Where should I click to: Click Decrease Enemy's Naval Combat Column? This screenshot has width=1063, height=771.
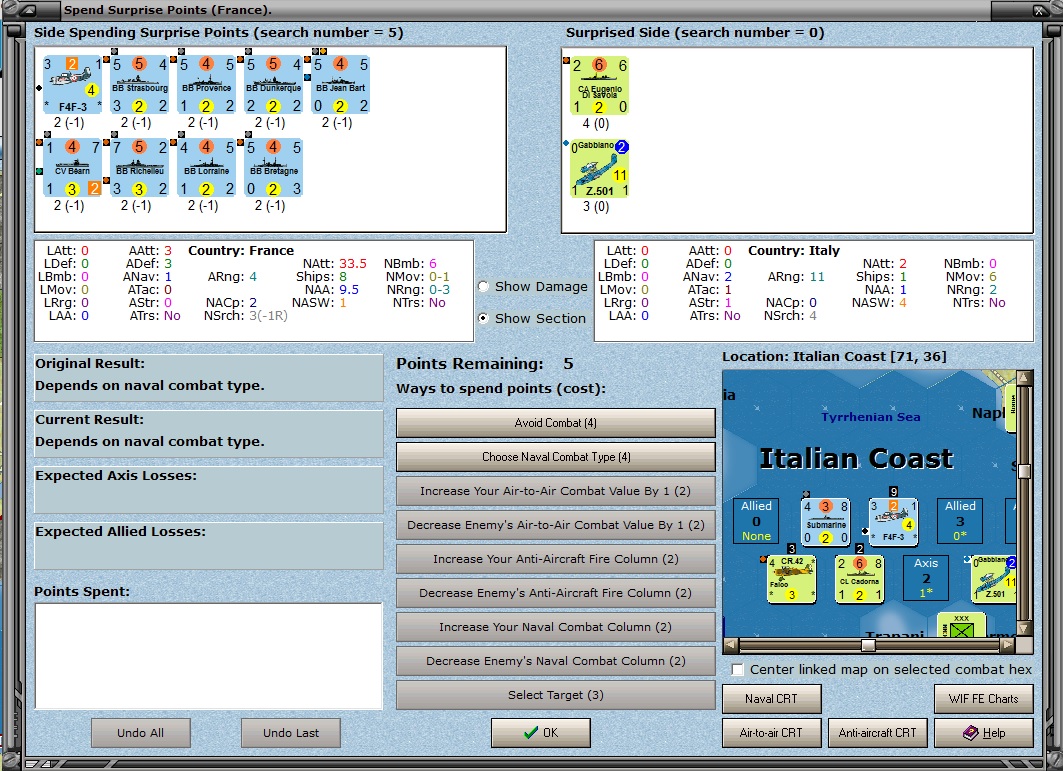tap(555, 661)
